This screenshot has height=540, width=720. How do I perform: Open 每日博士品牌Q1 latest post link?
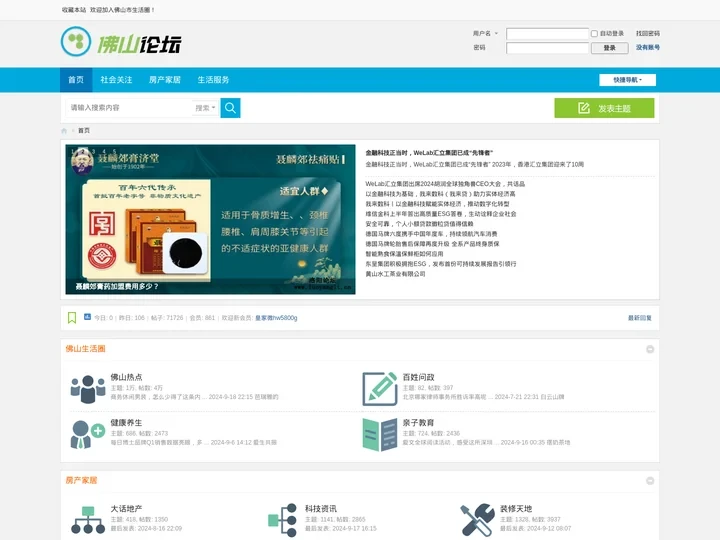158,443
